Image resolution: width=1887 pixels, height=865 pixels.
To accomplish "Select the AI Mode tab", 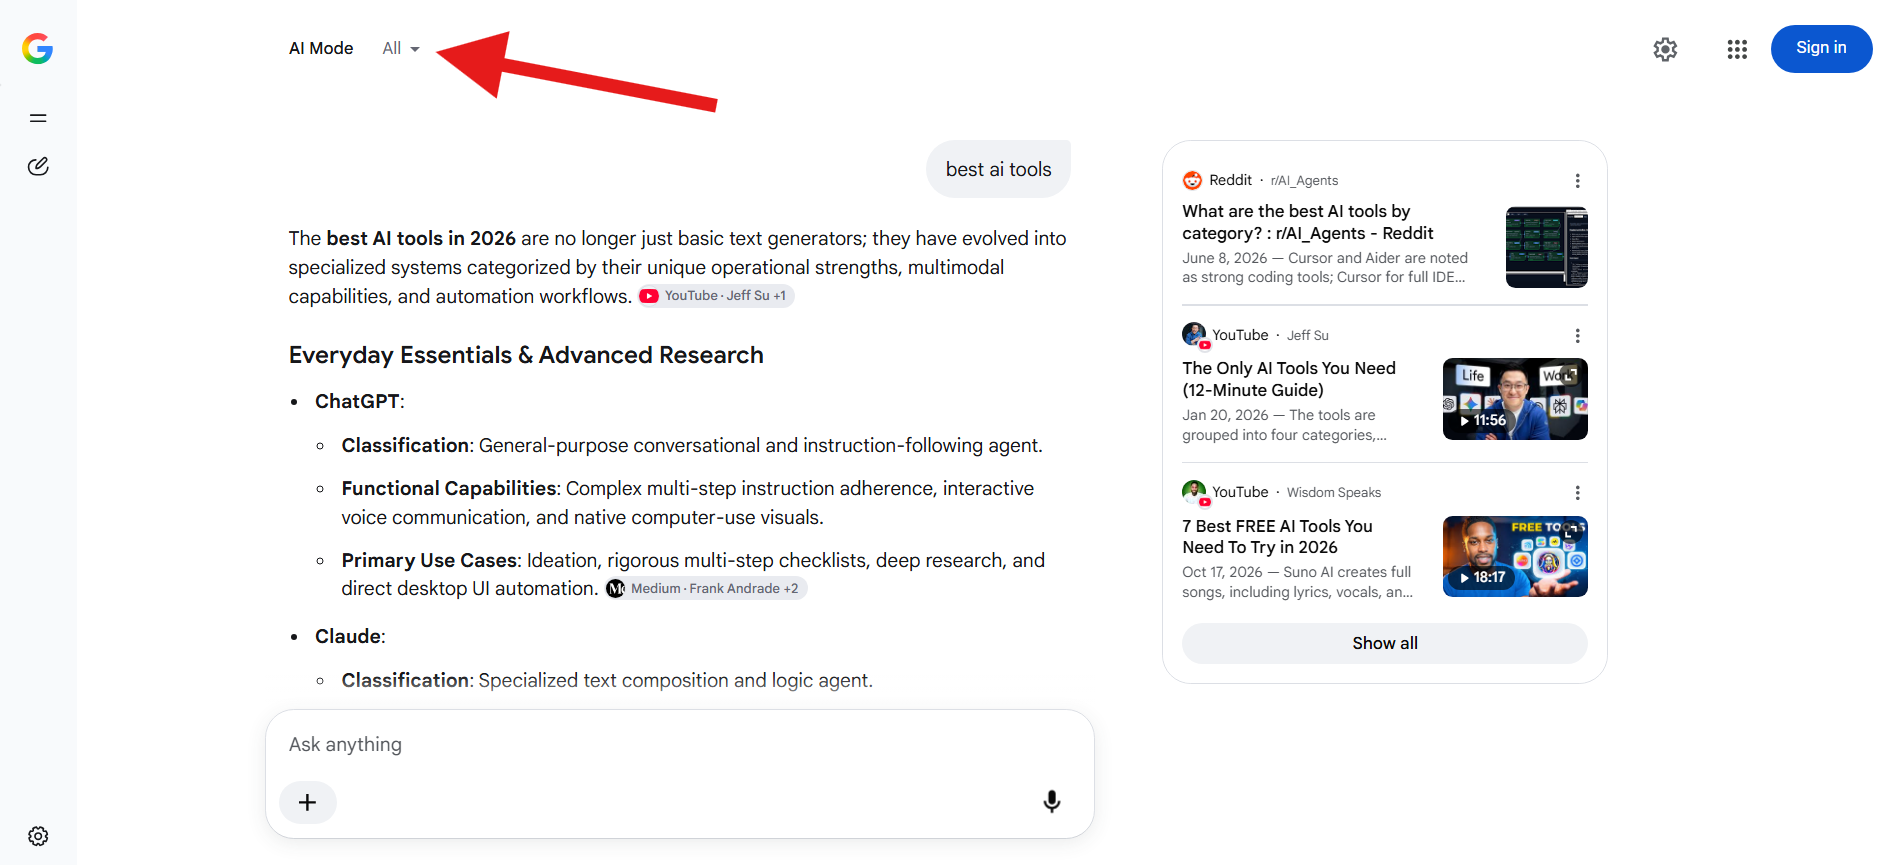I will pos(321,48).
